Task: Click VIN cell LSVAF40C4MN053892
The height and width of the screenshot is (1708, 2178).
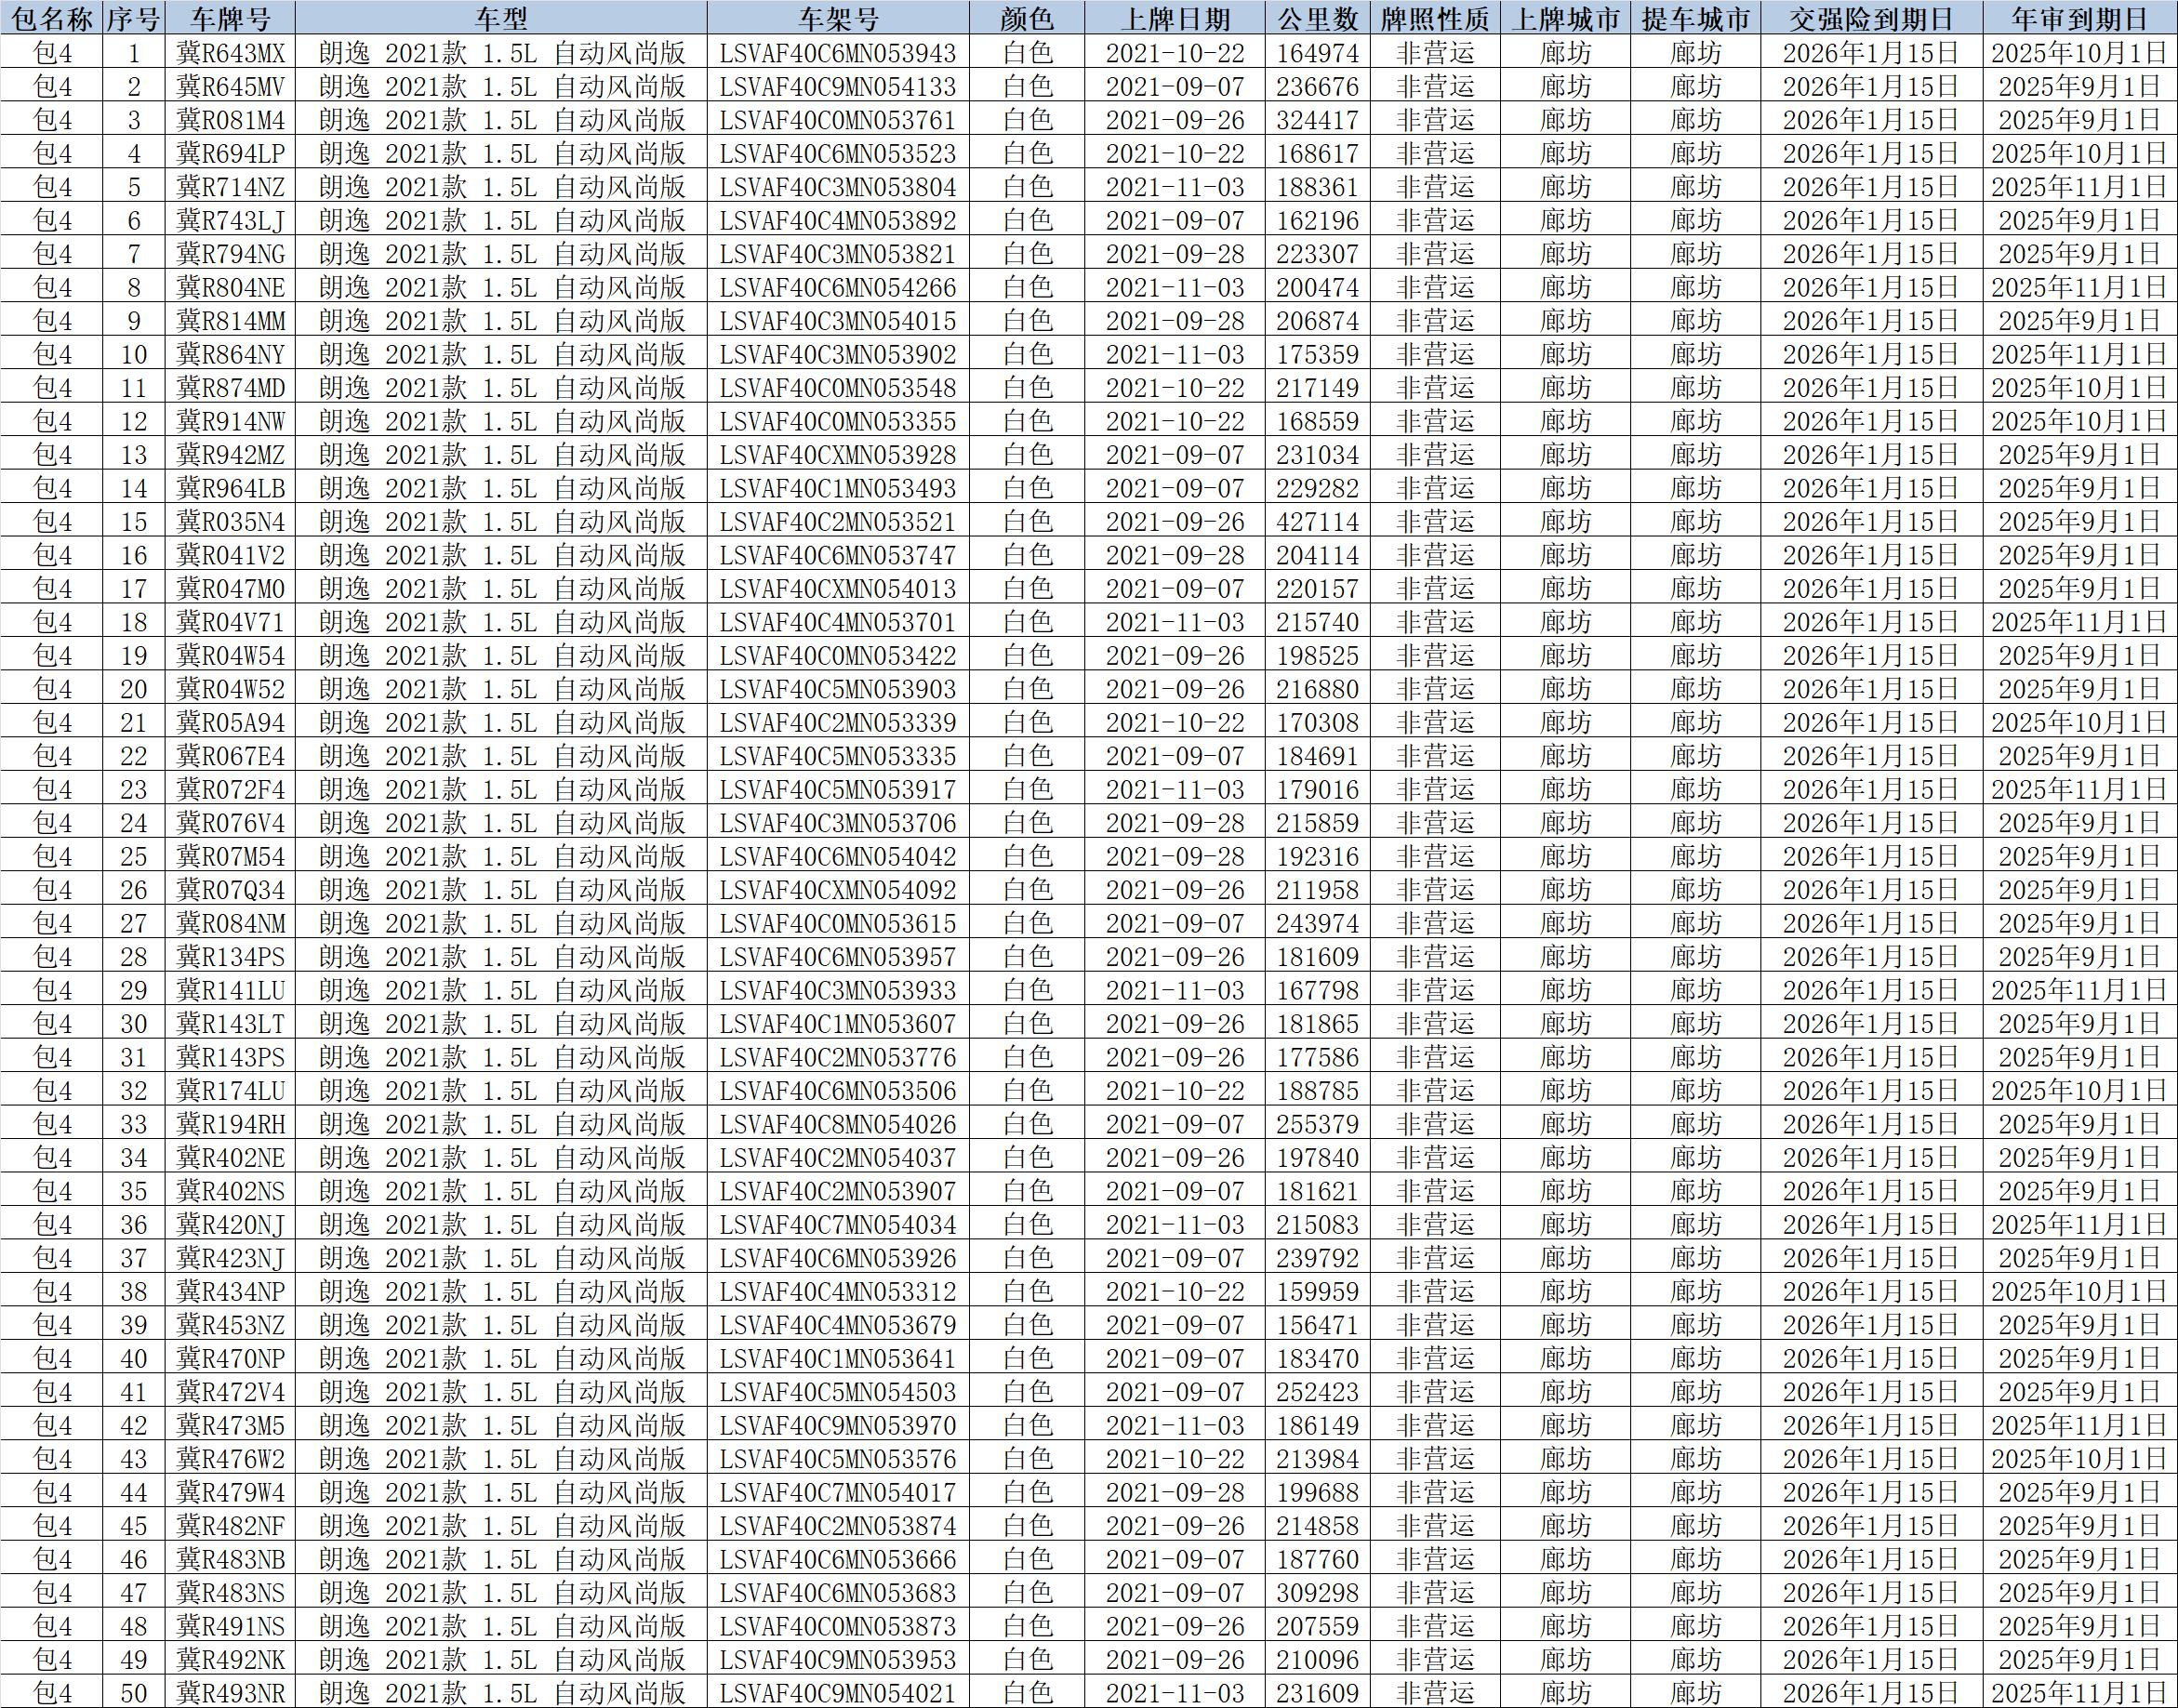Action: click(838, 221)
